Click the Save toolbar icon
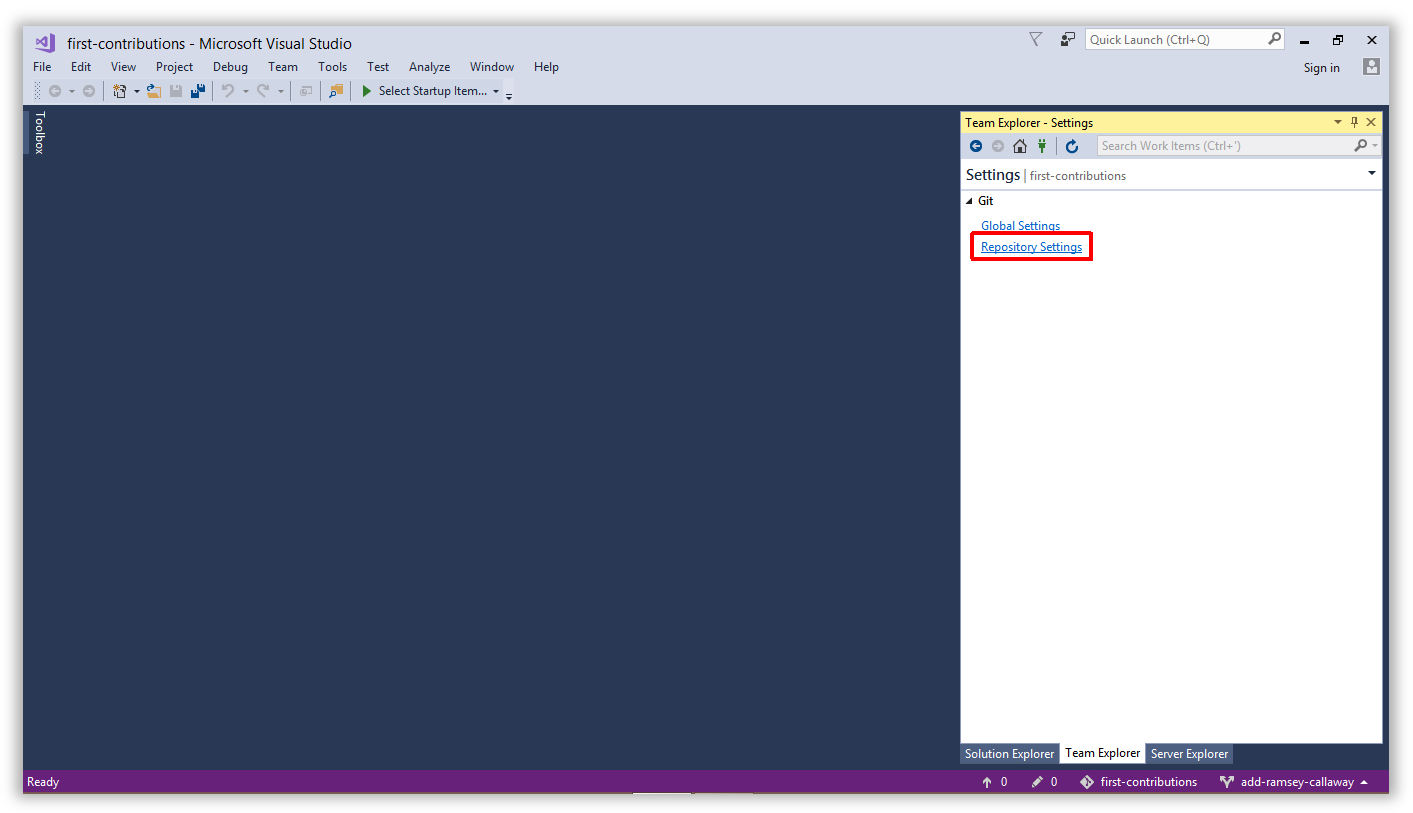Image resolution: width=1413 pixels, height=813 pixels. pyautogui.click(x=176, y=91)
